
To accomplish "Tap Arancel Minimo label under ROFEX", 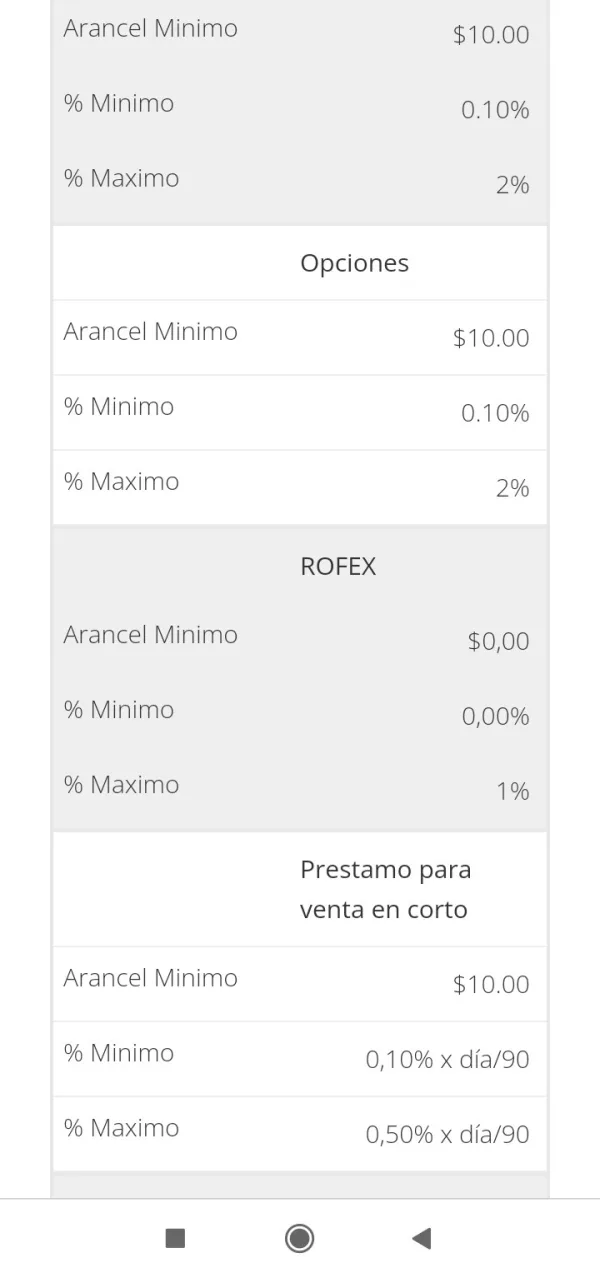I will [x=151, y=634].
